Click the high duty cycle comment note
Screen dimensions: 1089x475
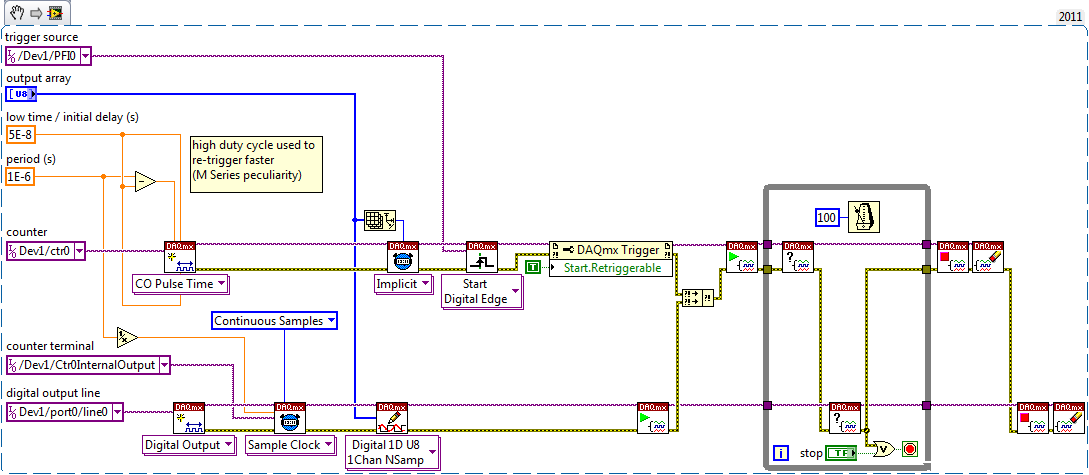pos(257,163)
